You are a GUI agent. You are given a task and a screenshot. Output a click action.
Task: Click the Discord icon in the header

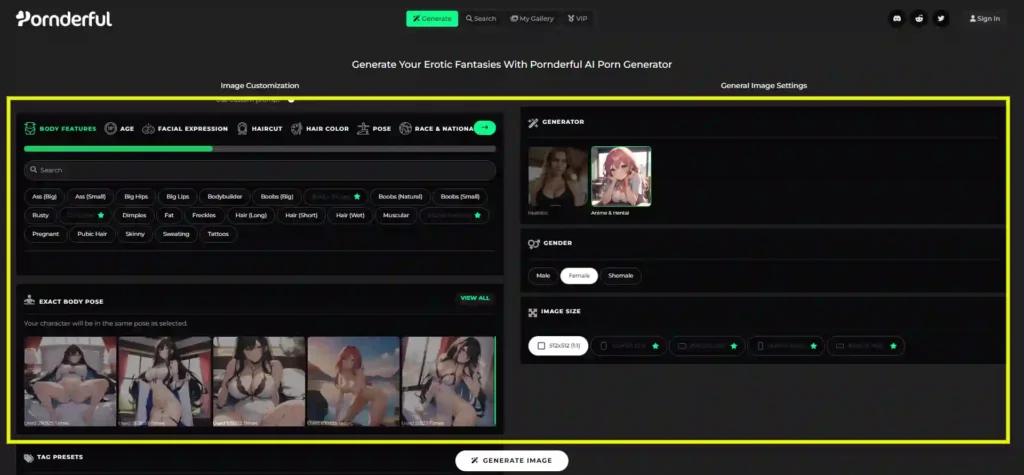click(x=897, y=18)
